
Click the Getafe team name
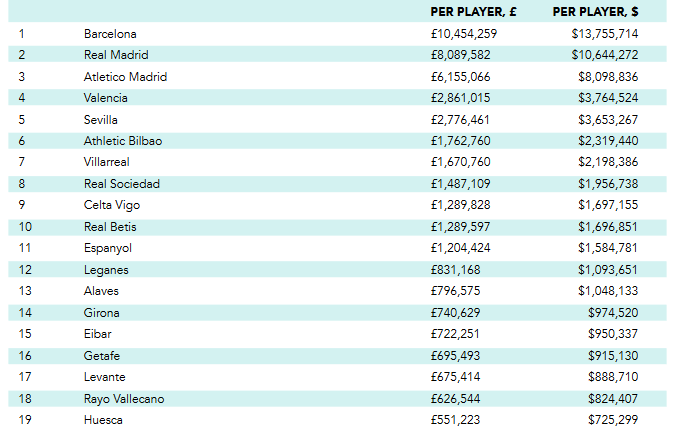102,356
